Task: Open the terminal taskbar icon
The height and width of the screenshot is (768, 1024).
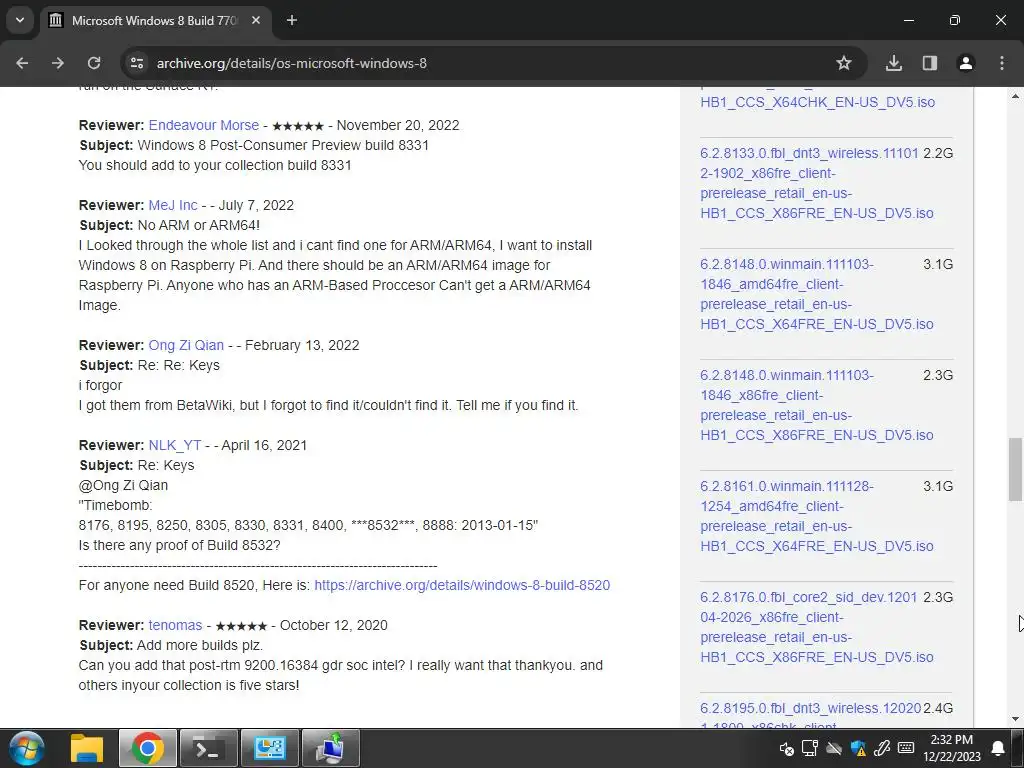Action: pyautogui.click(x=208, y=748)
